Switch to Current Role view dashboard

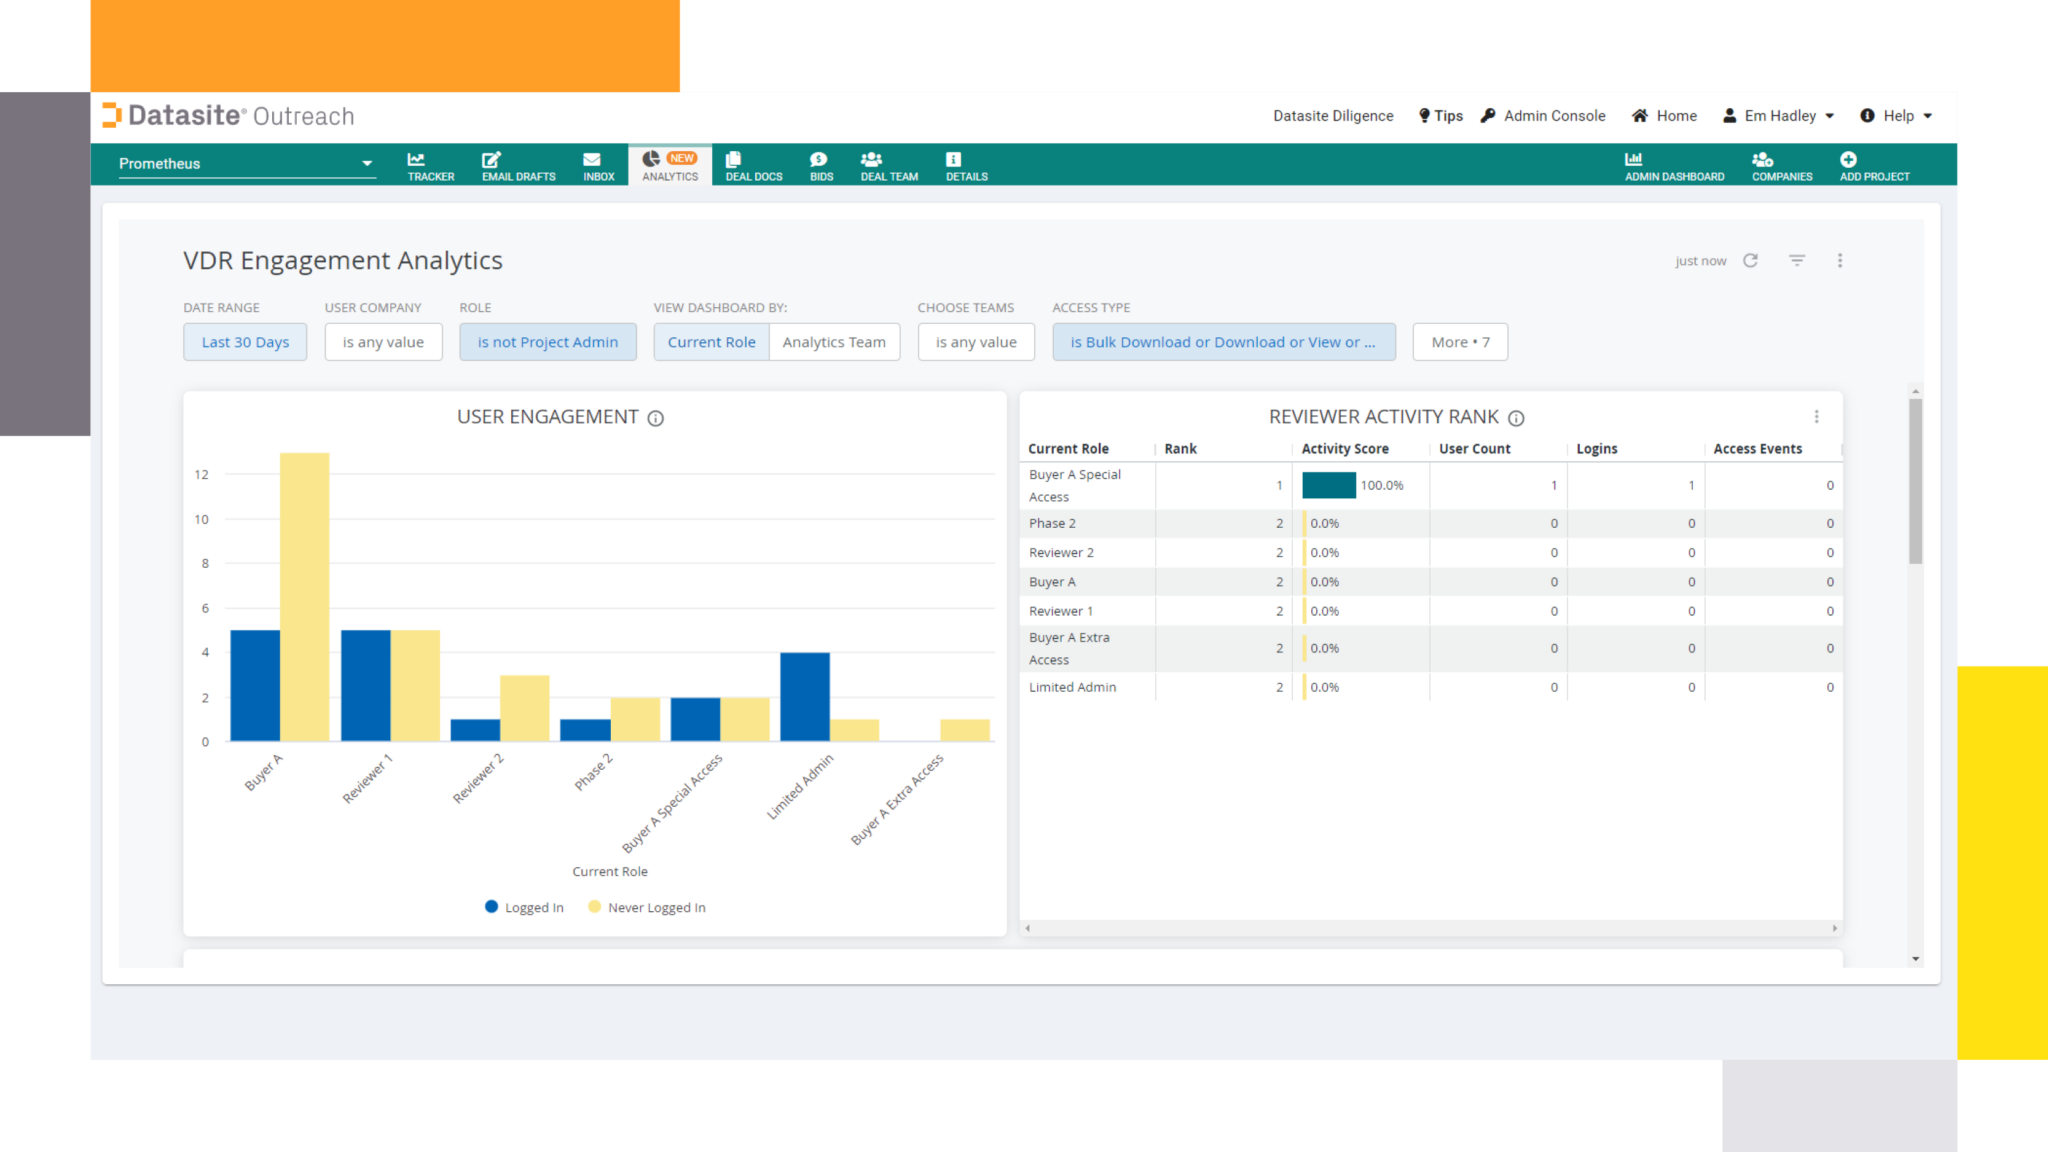coord(710,342)
